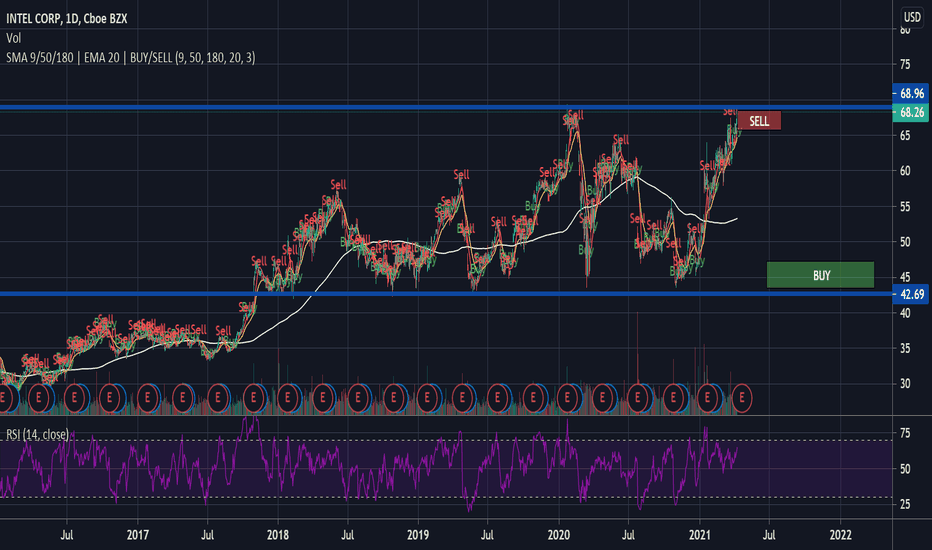The height and width of the screenshot is (550, 932).
Task: Select the lower blue horizontal support line
Action: (446, 294)
